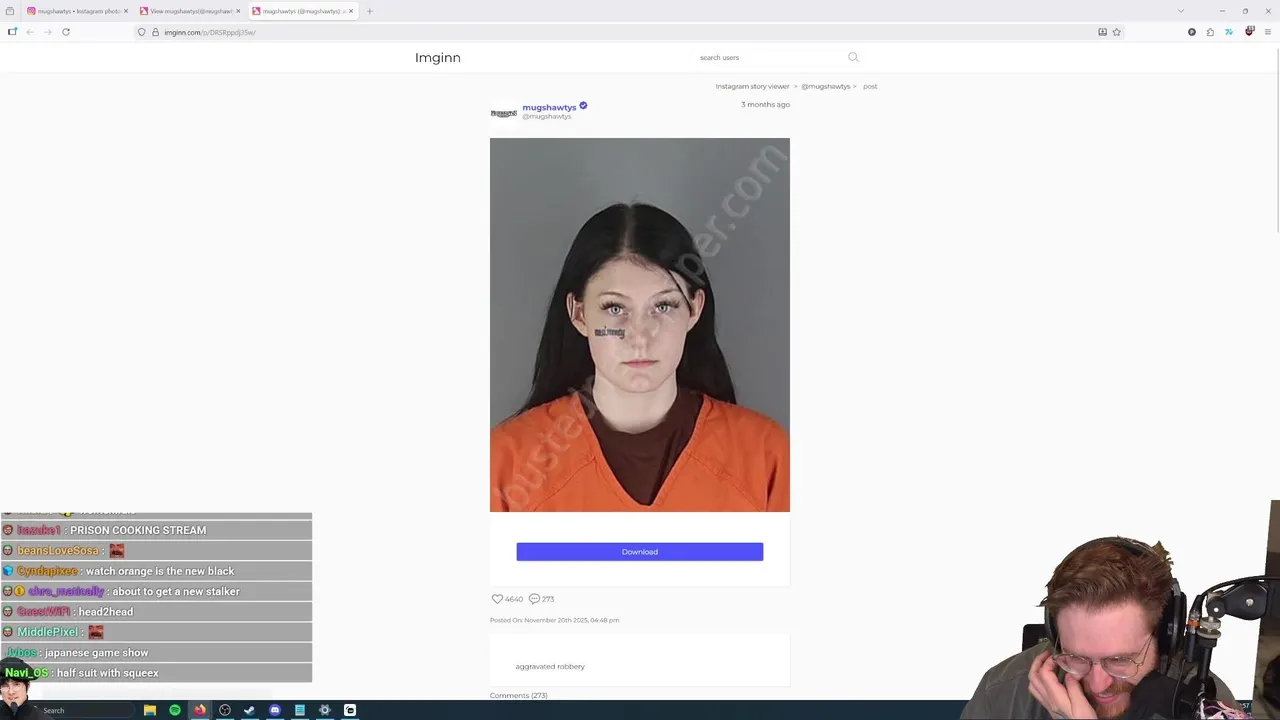Focus the 'search users' field
1280x720 pixels.
(x=770, y=58)
